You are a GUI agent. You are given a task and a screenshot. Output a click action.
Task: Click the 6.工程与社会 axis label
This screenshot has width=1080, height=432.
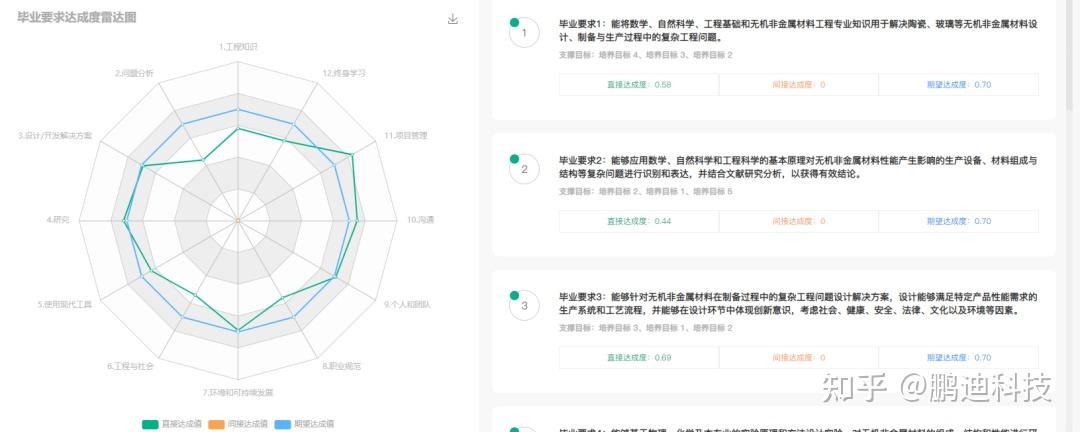pos(130,366)
